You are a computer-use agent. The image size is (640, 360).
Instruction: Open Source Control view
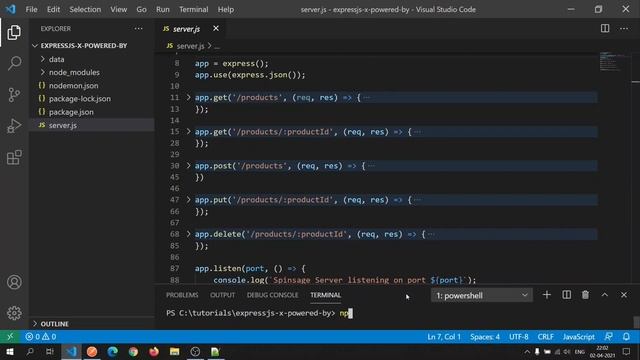click(14, 95)
